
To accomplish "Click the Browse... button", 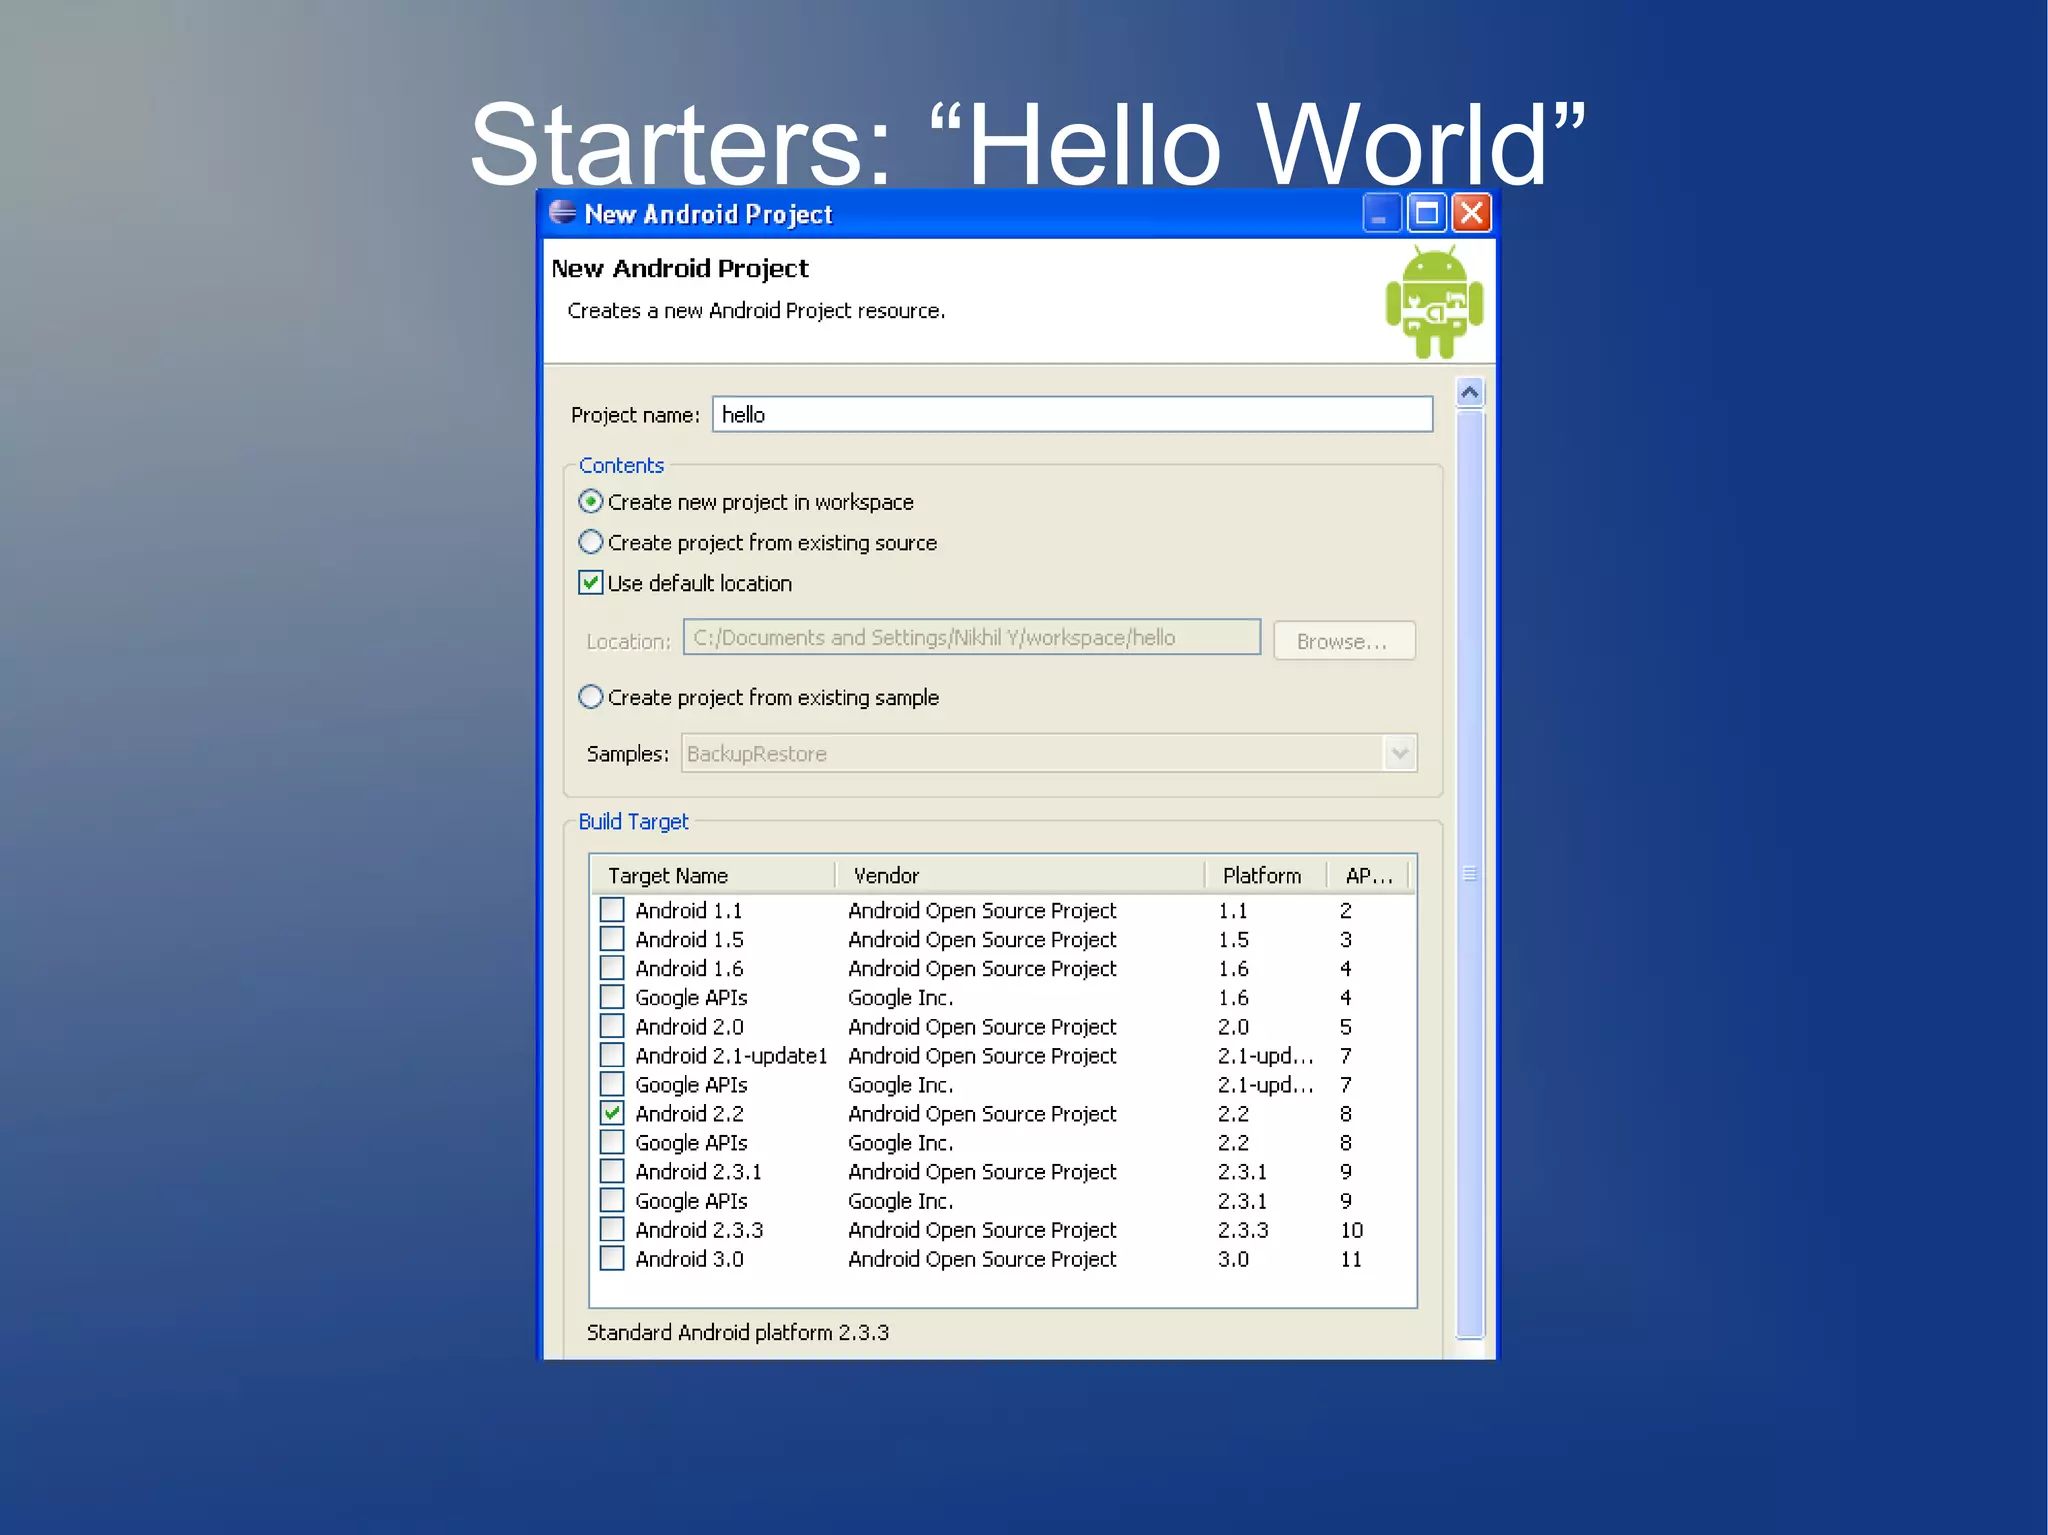I will pyautogui.click(x=1344, y=641).
